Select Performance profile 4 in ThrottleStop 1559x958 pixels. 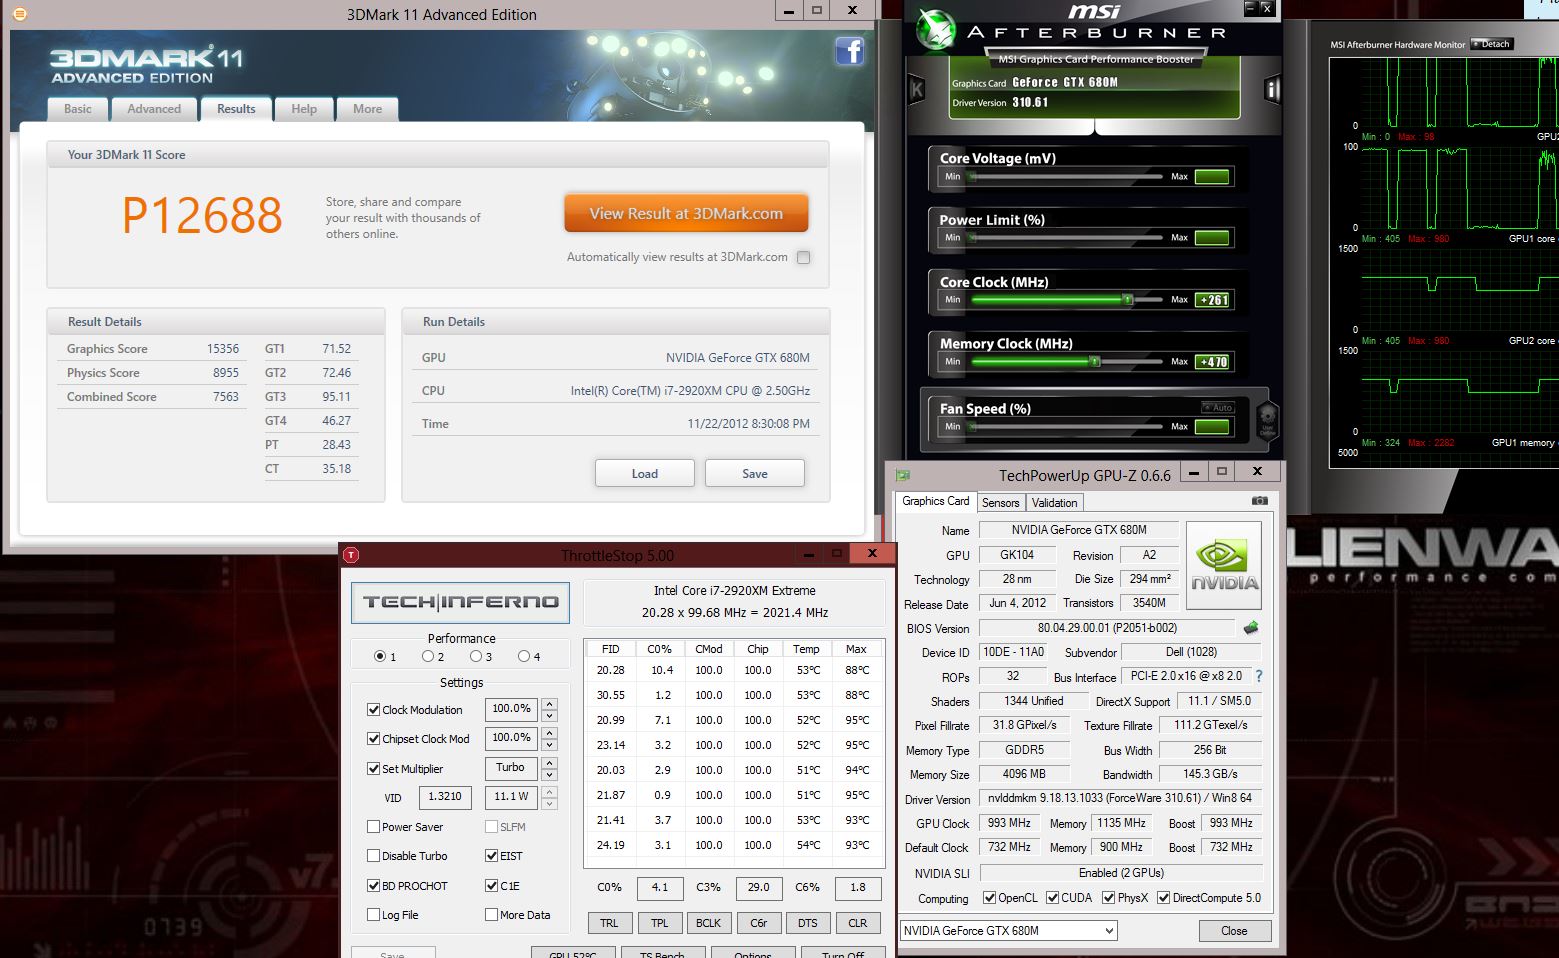(x=523, y=656)
